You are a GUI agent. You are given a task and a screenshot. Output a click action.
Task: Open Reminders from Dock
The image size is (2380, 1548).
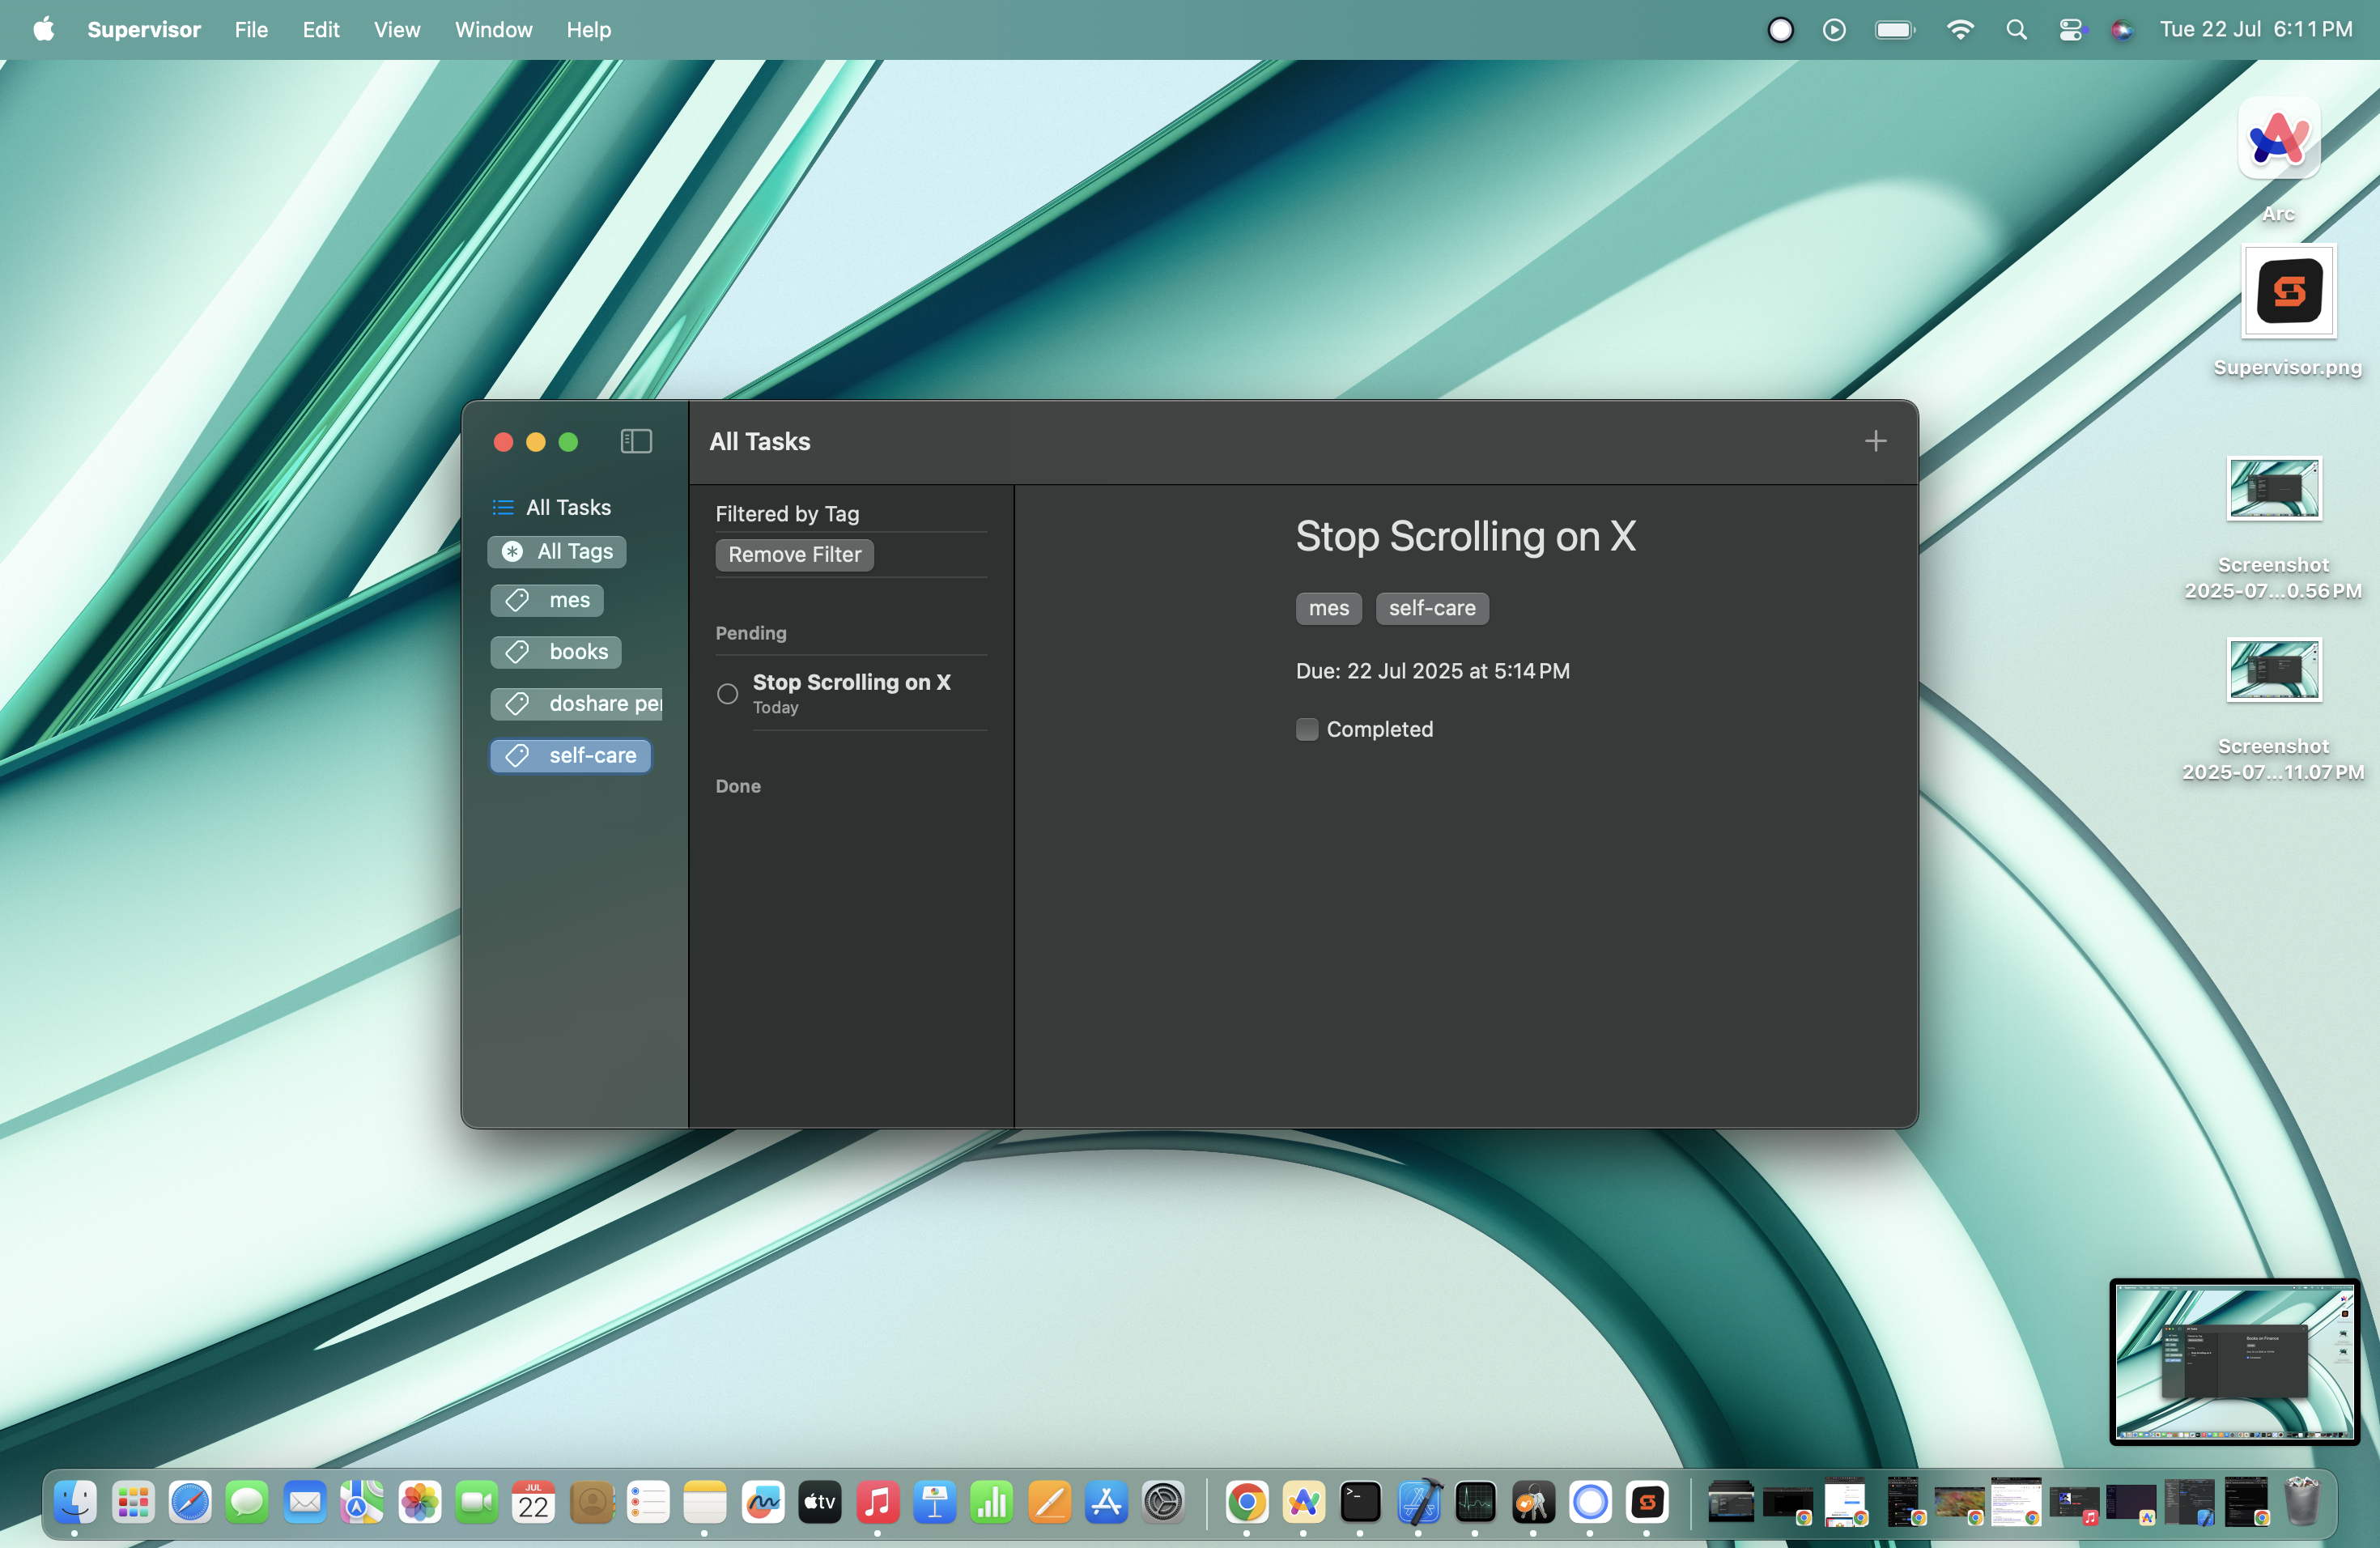(x=648, y=1502)
